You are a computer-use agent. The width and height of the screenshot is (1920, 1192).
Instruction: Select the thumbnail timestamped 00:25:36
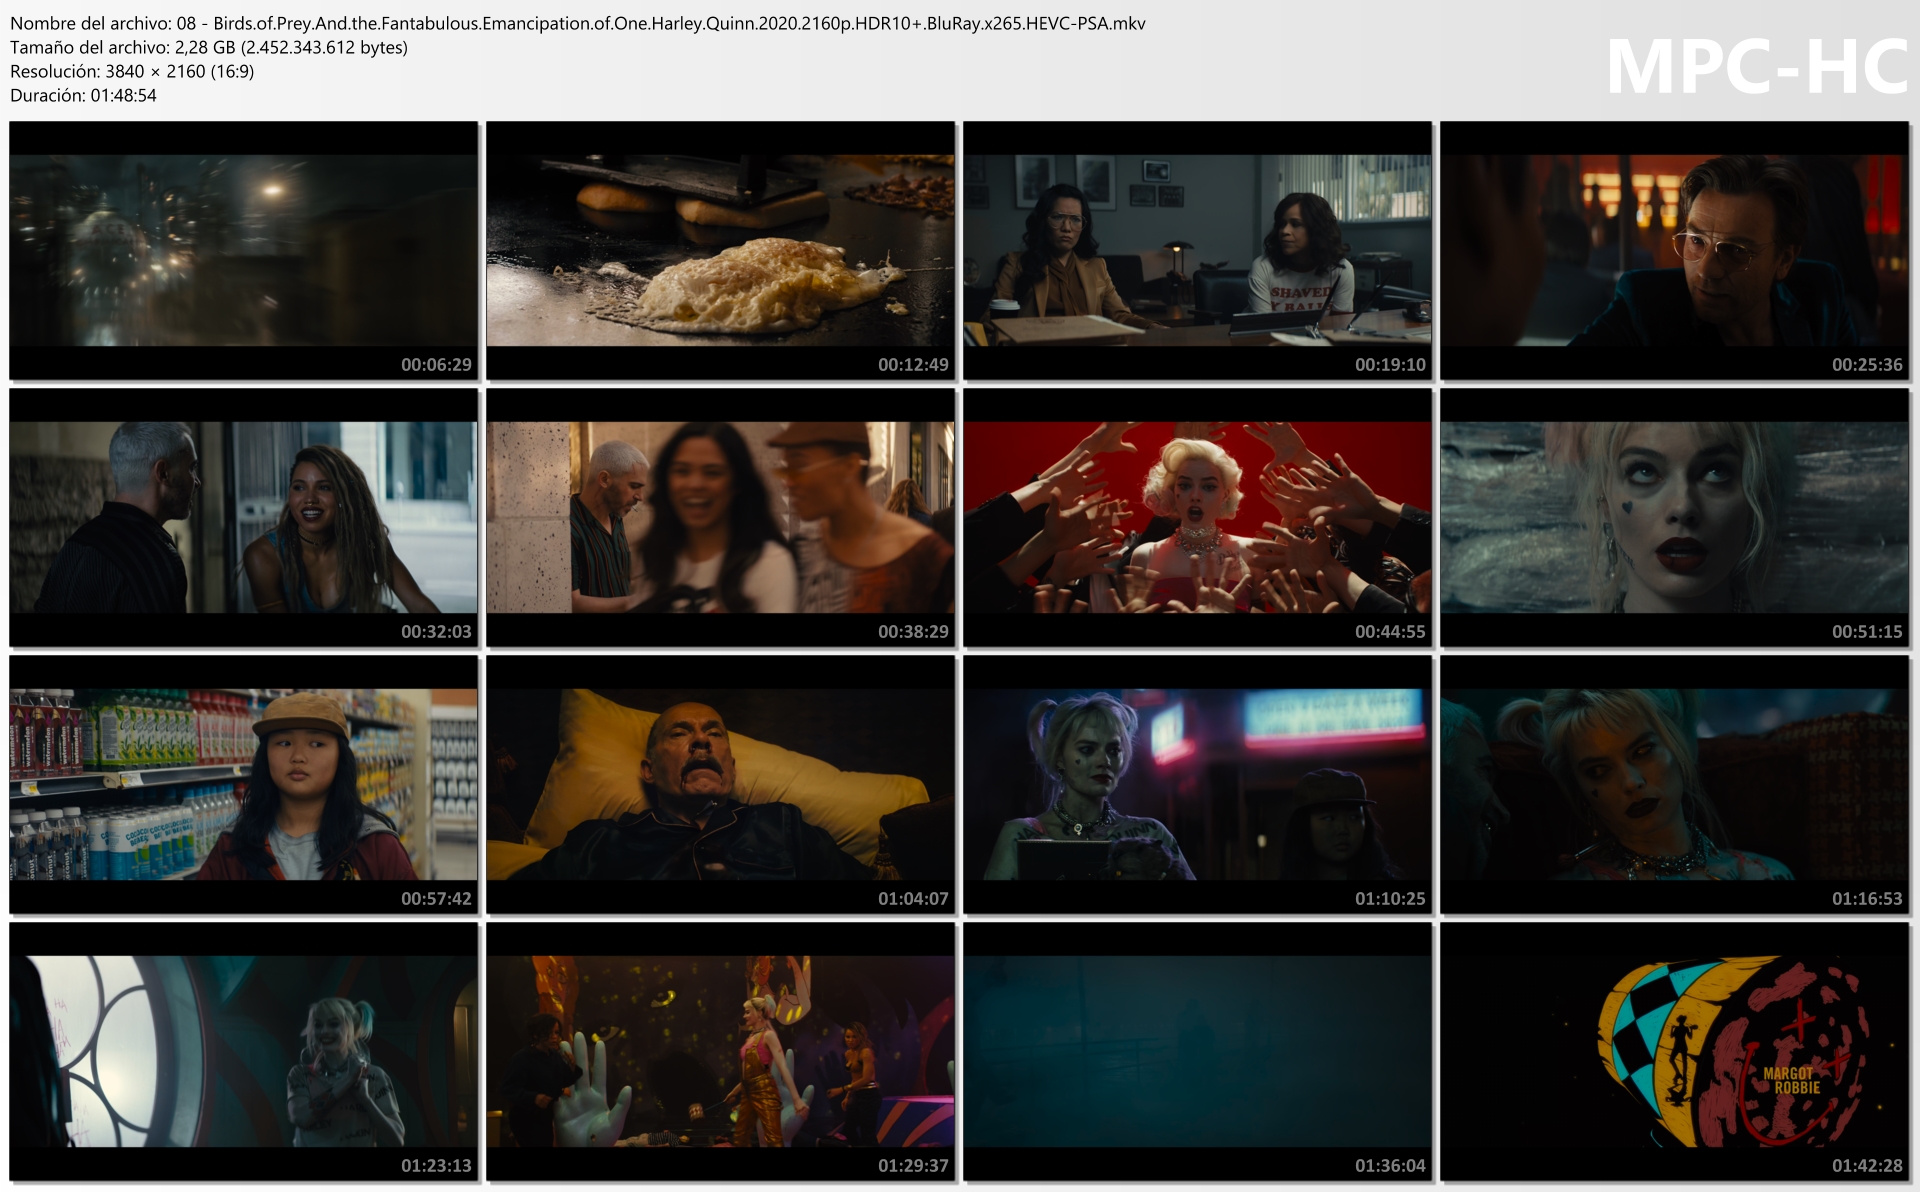(x=1674, y=250)
